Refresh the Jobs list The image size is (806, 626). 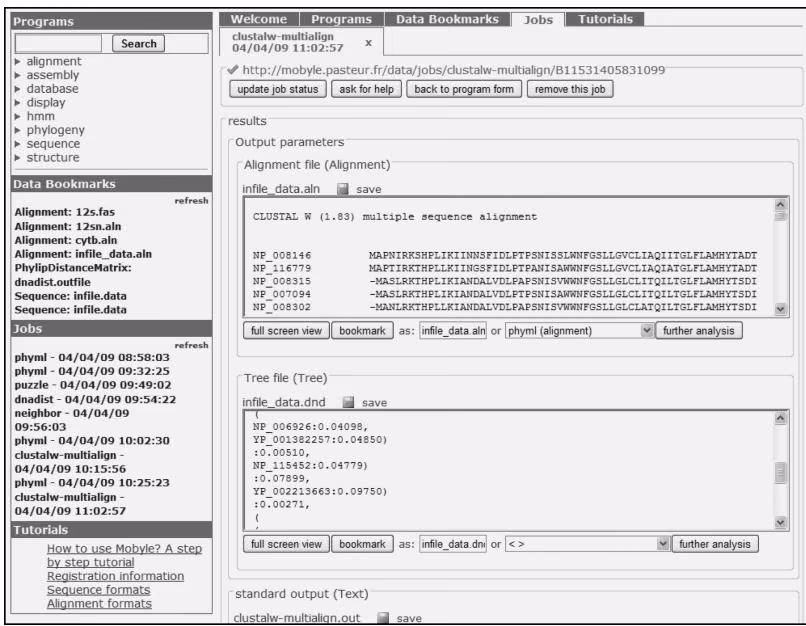pyautogui.click(x=191, y=345)
